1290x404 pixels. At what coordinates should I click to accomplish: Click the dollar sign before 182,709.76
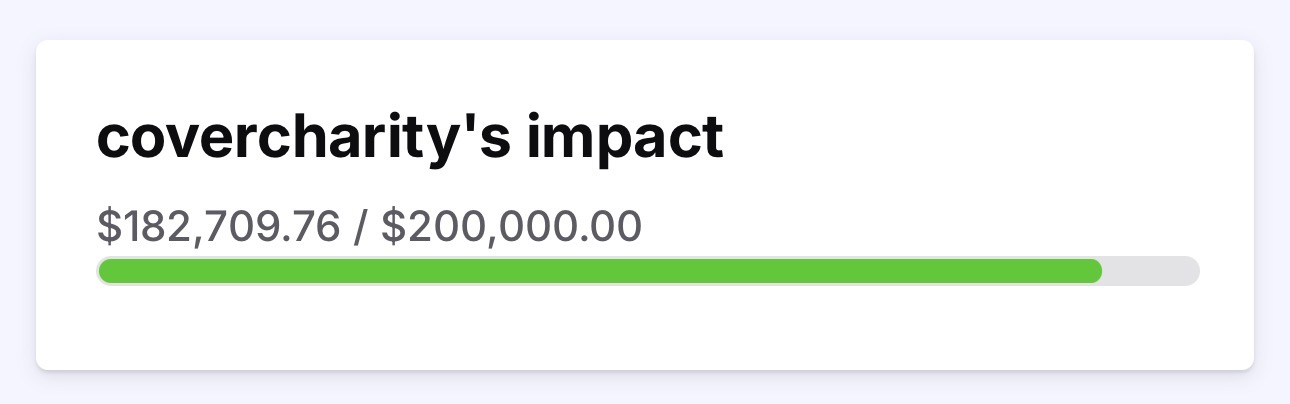click(x=107, y=226)
